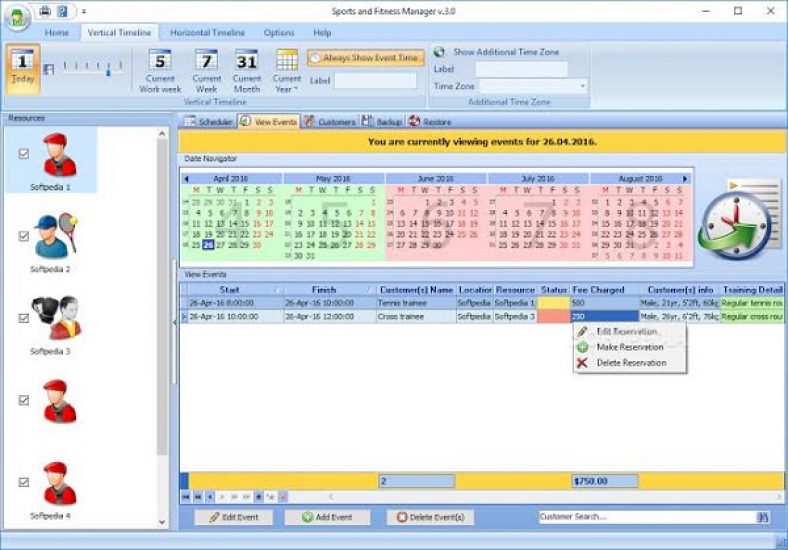Image resolution: width=788 pixels, height=550 pixels.
Task: Select the Cross trainee cell
Action: tap(416, 316)
